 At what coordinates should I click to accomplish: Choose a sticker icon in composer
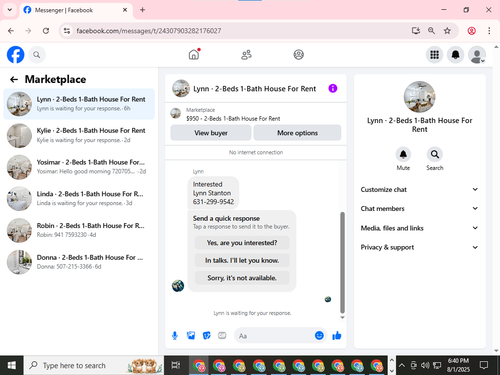207,336
